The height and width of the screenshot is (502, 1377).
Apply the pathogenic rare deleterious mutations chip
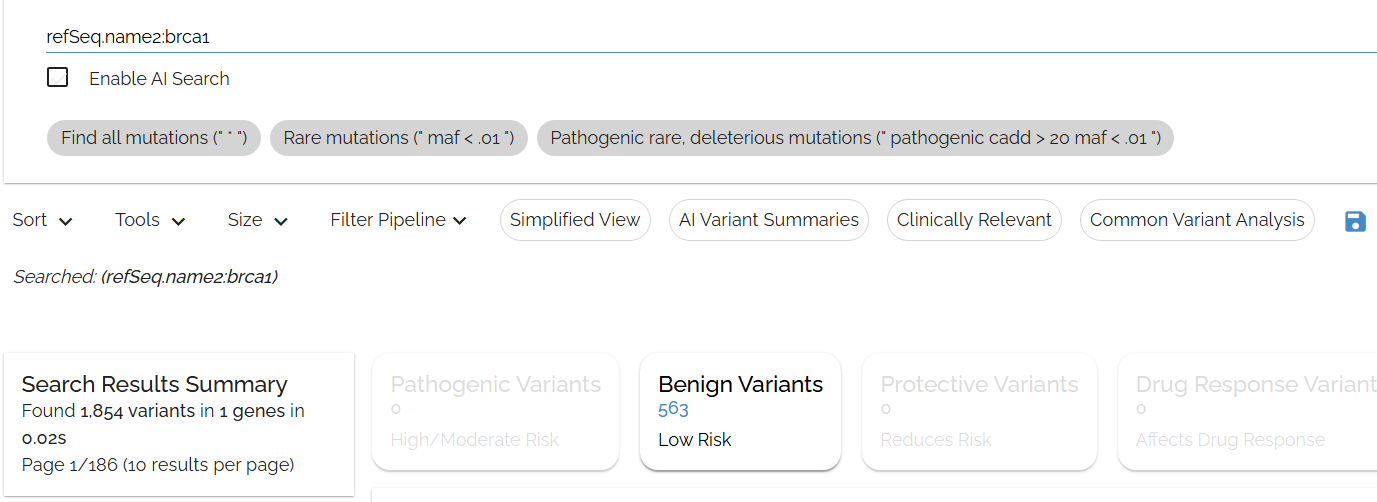click(x=855, y=138)
